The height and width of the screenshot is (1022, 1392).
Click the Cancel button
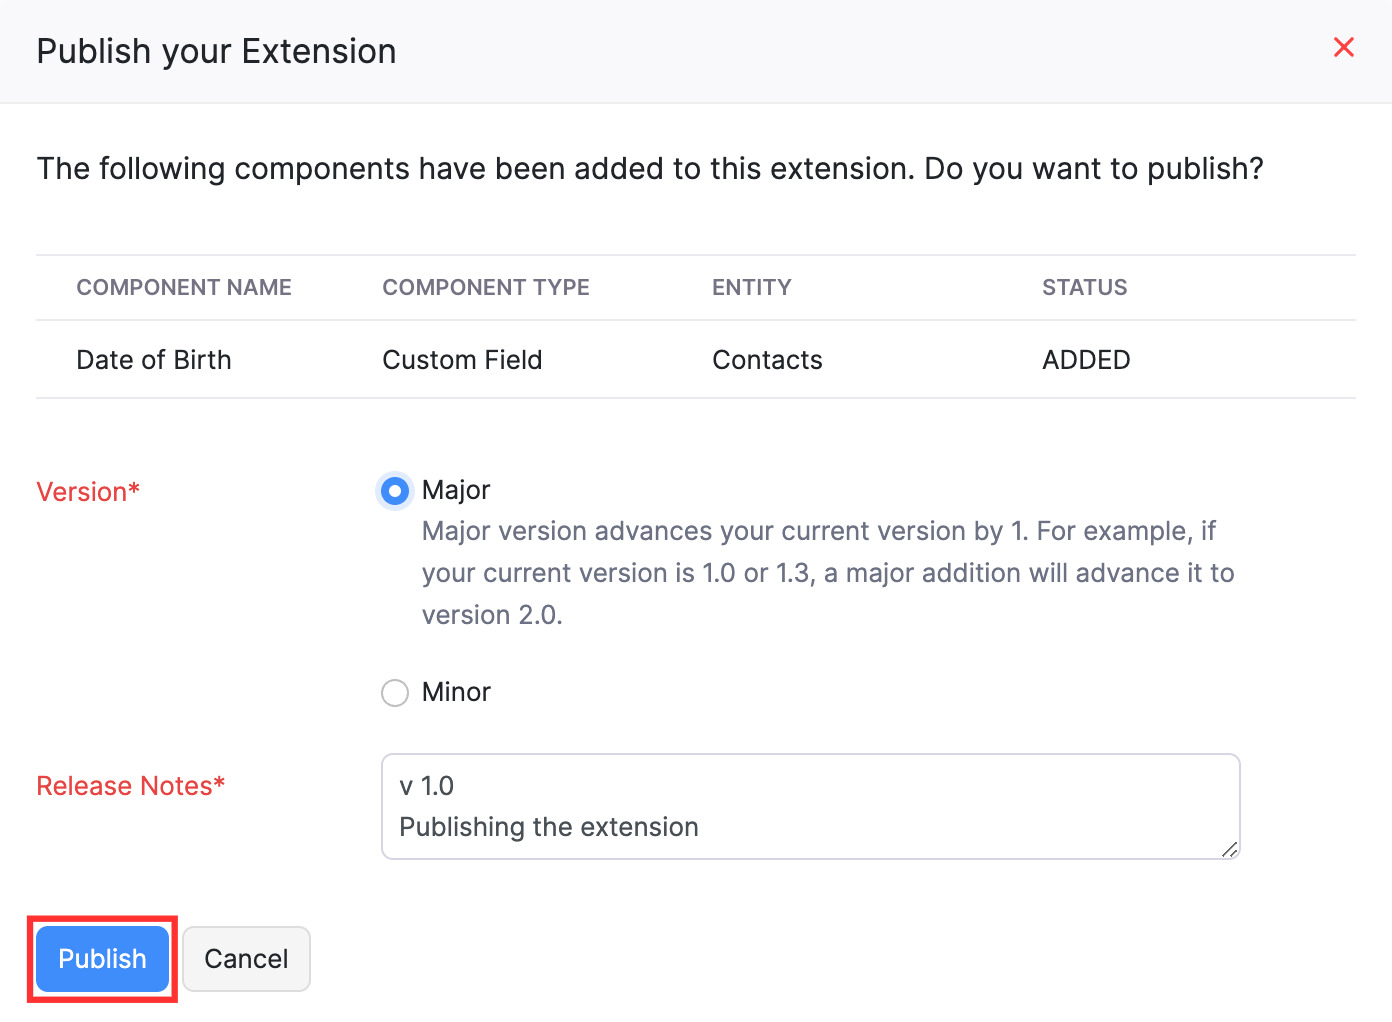pos(246,958)
